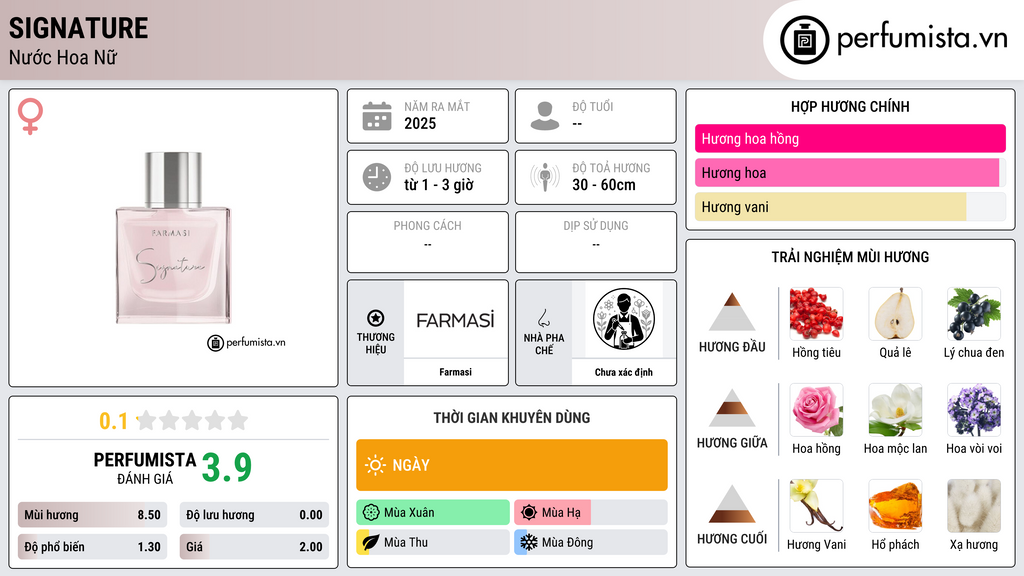Image resolution: width=1024 pixels, height=576 pixels.
Task: Select the Hương Vani vanilla image
Action: coord(816,505)
